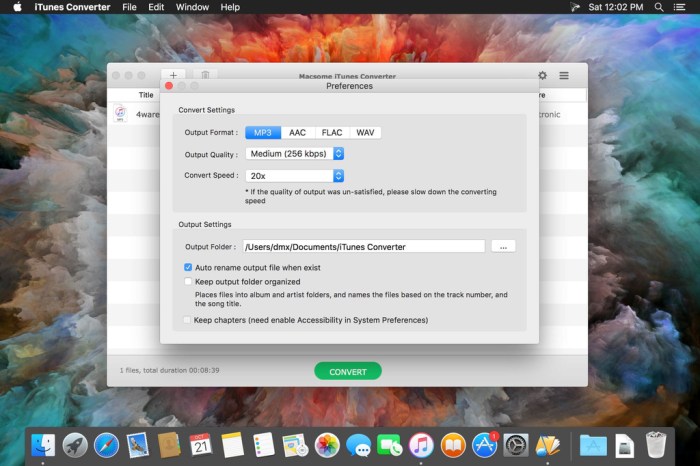Open App Store icon in Dock

485,445
